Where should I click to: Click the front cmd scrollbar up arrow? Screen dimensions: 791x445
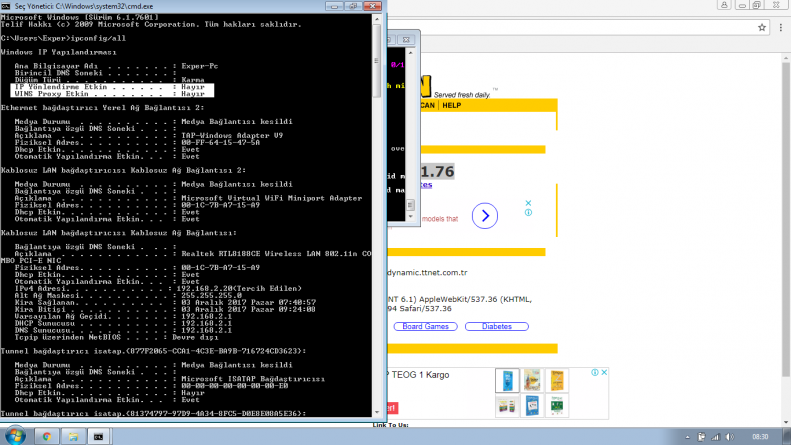(x=376, y=19)
